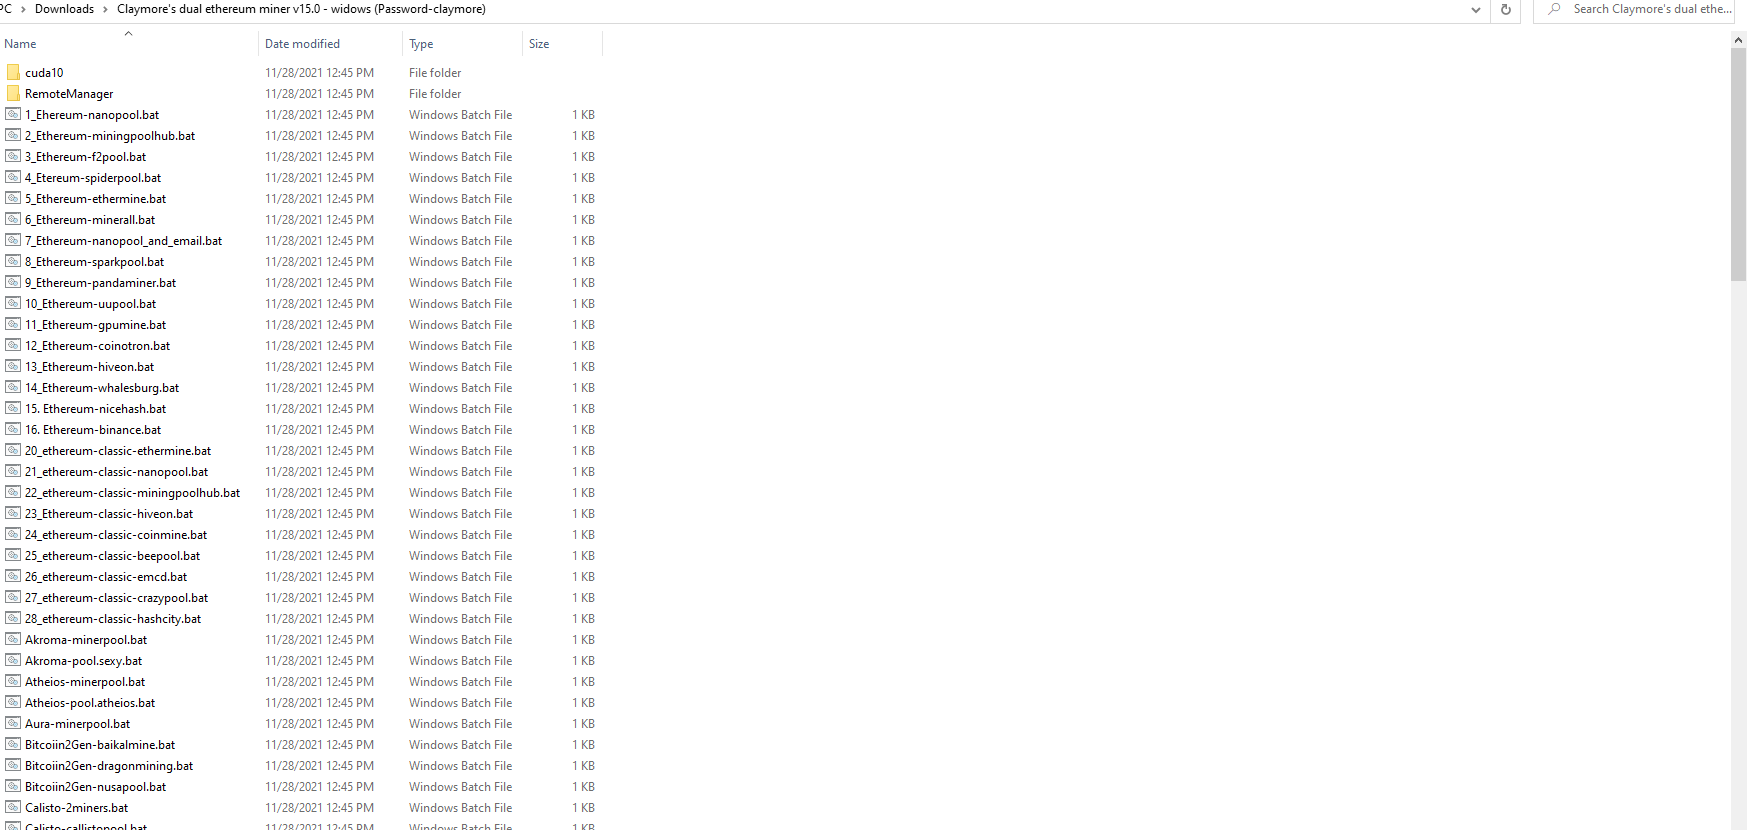This screenshot has width=1747, height=830.
Task: Click the date modified of 9_Ethereum-pandaminer.bat
Action: click(319, 282)
